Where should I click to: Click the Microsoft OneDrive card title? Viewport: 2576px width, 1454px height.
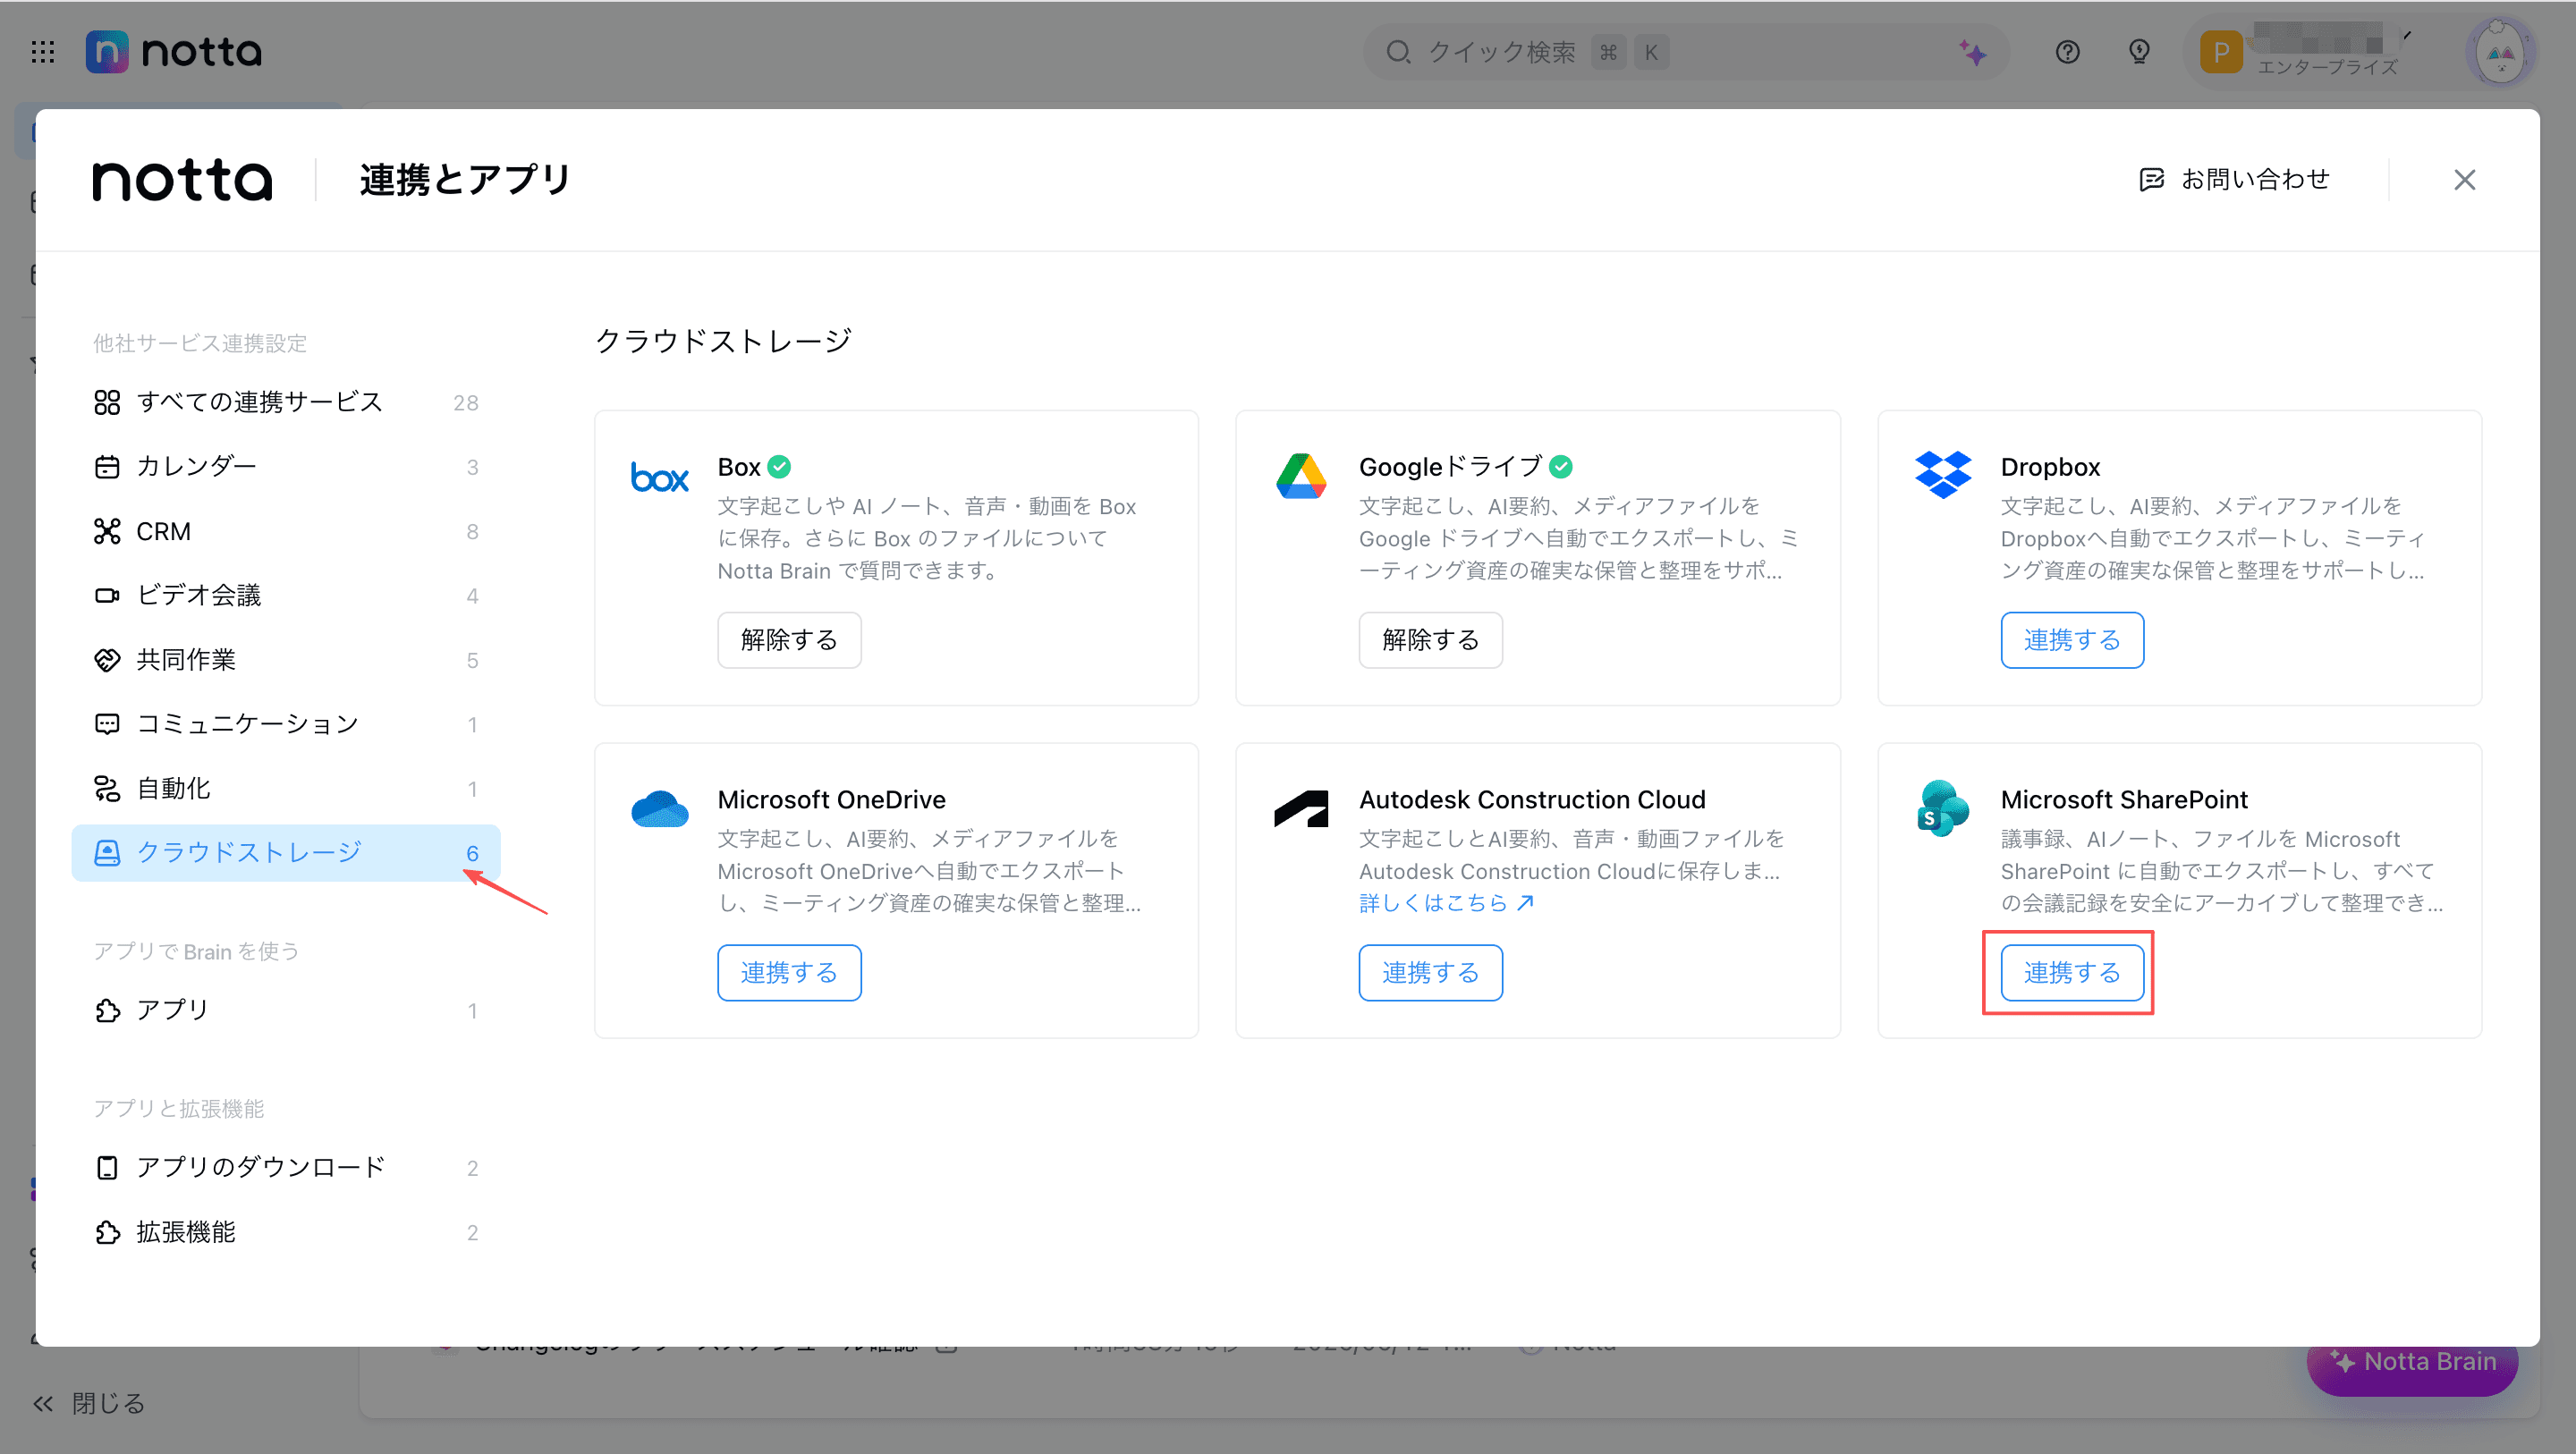(x=831, y=800)
